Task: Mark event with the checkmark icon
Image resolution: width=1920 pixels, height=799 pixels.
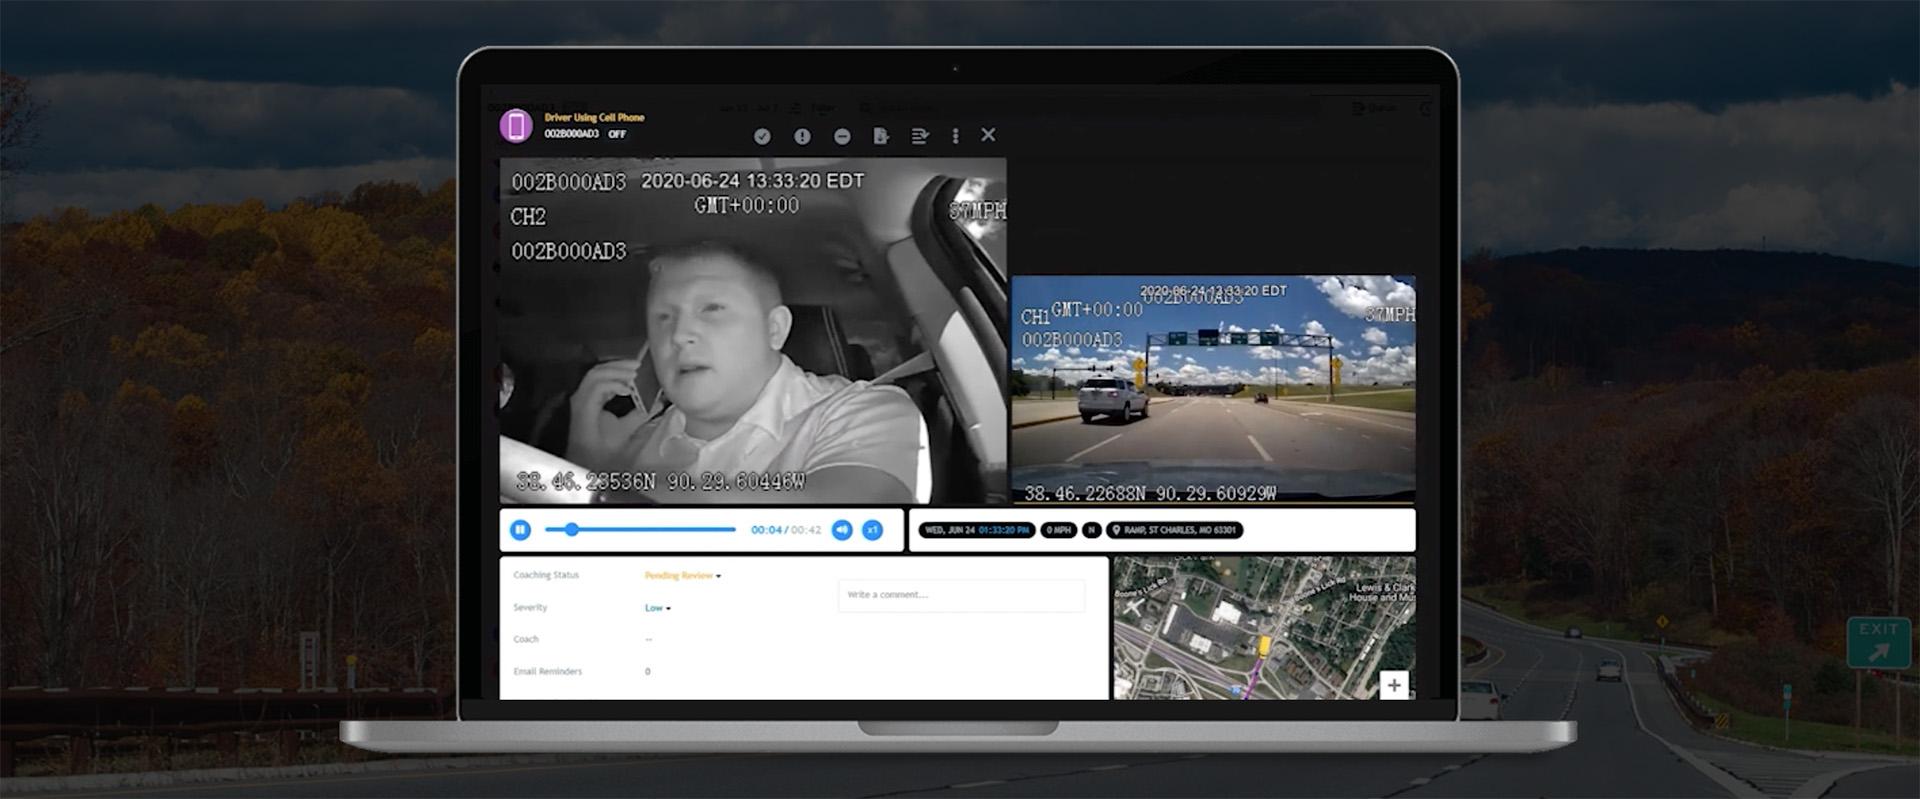Action: [762, 136]
